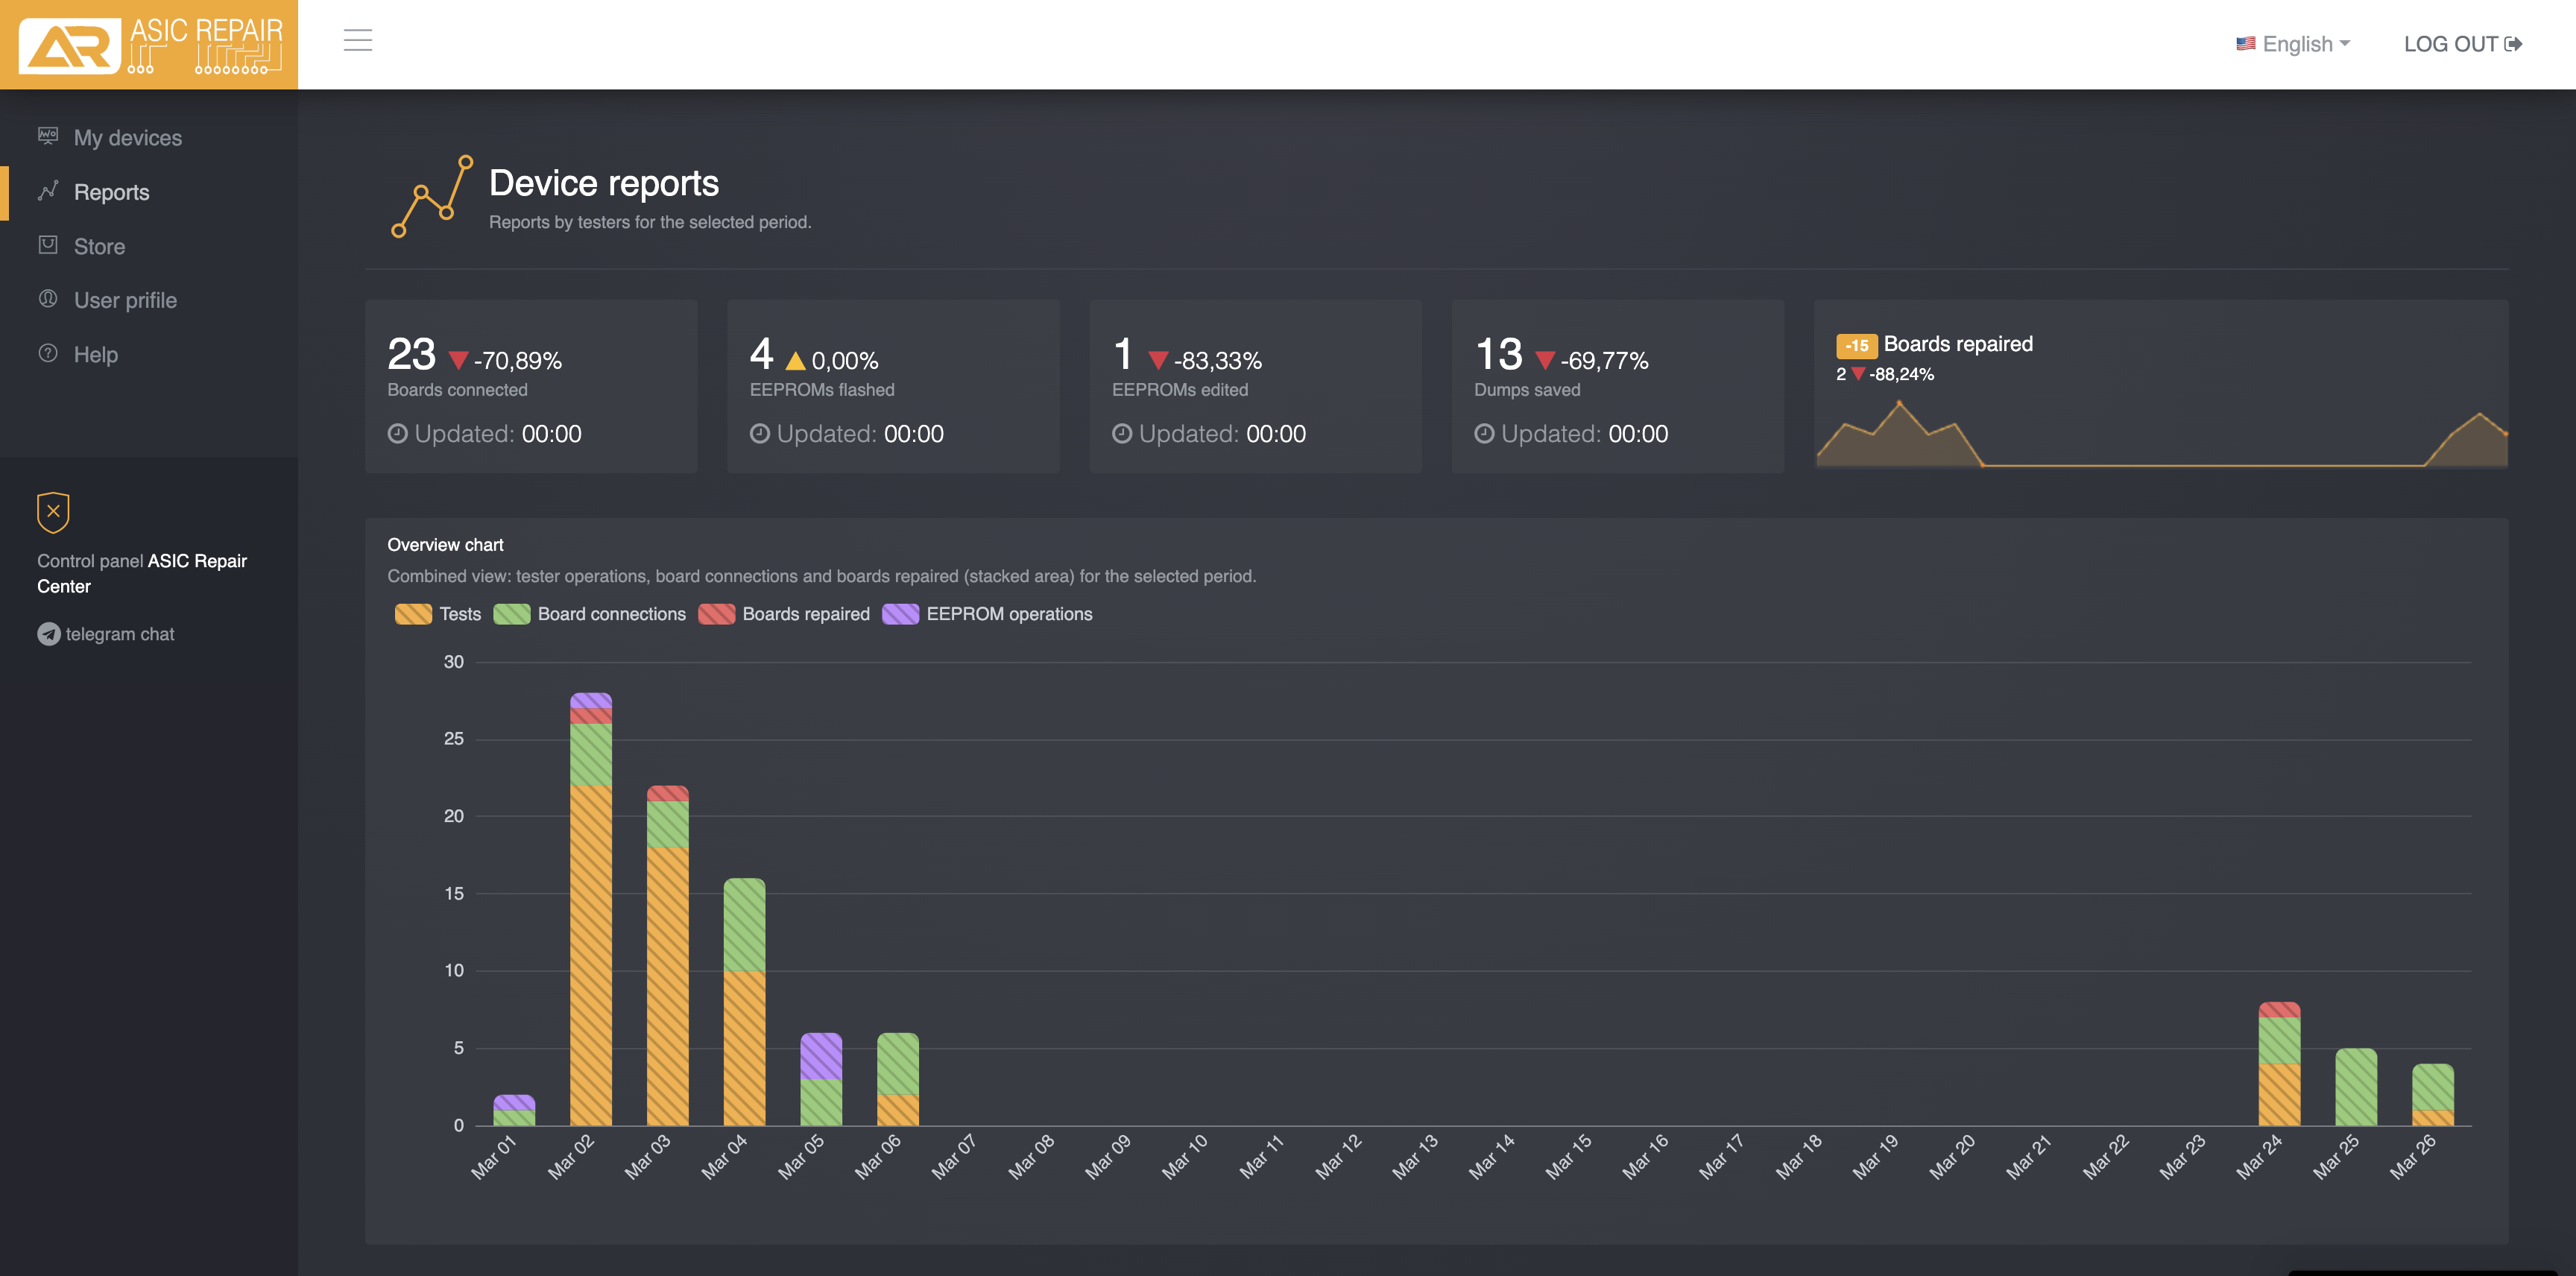Click the Mar 24 stacked bar
This screenshot has width=2576, height=1276.
(x=2280, y=1063)
